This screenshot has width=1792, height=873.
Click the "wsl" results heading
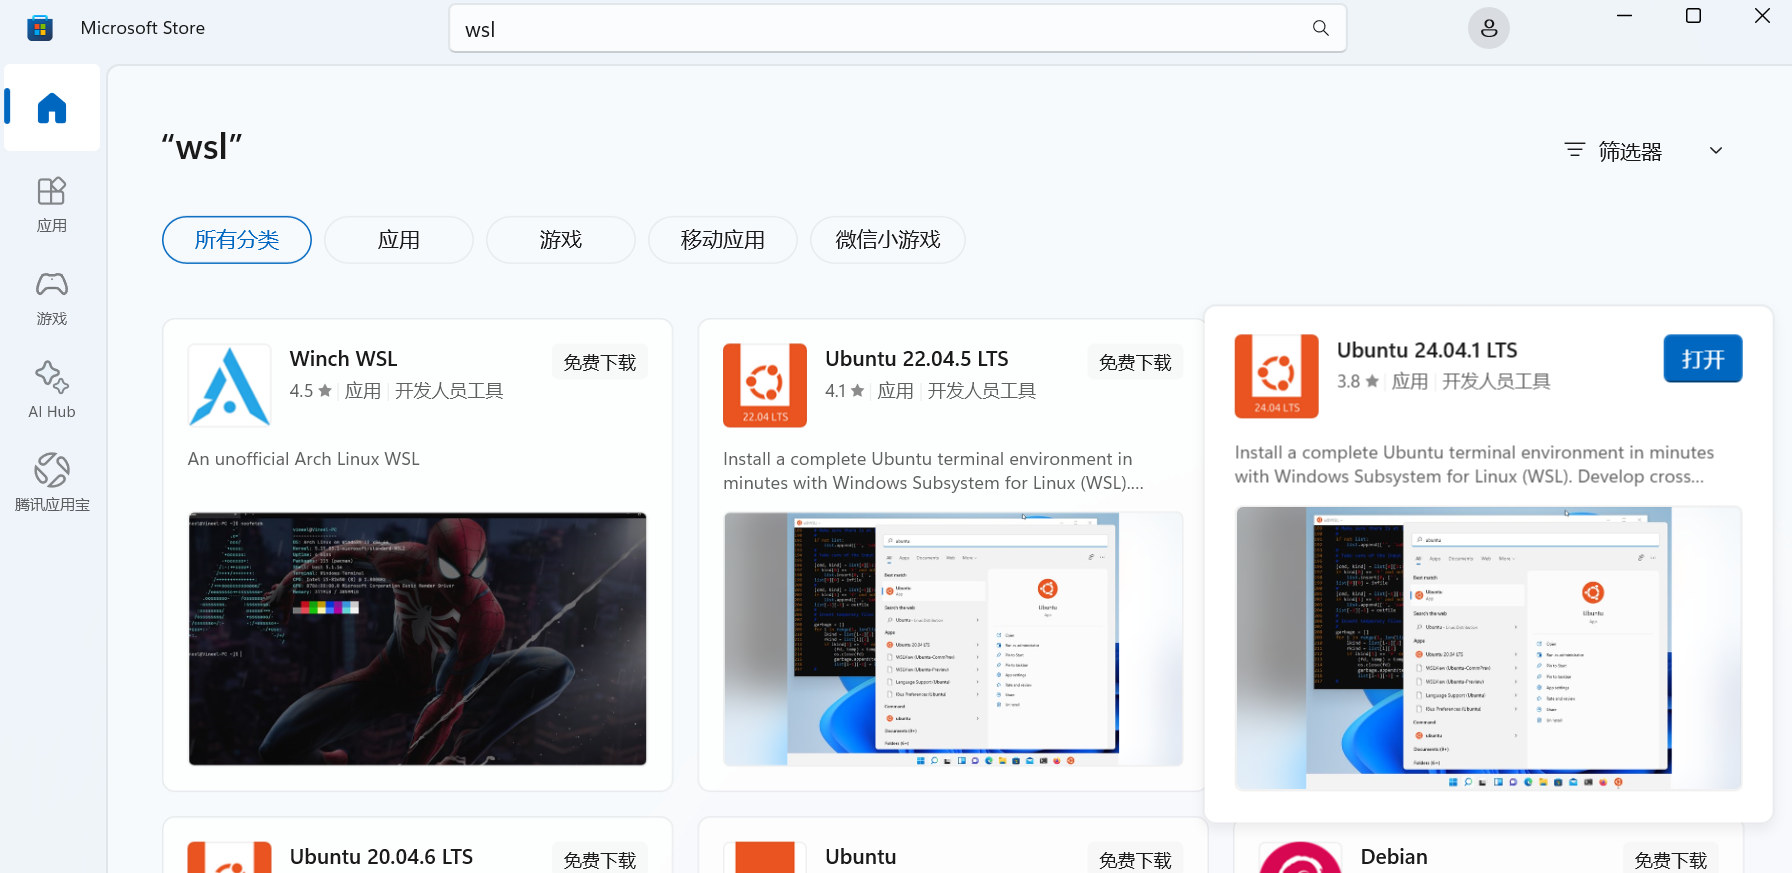202,147
